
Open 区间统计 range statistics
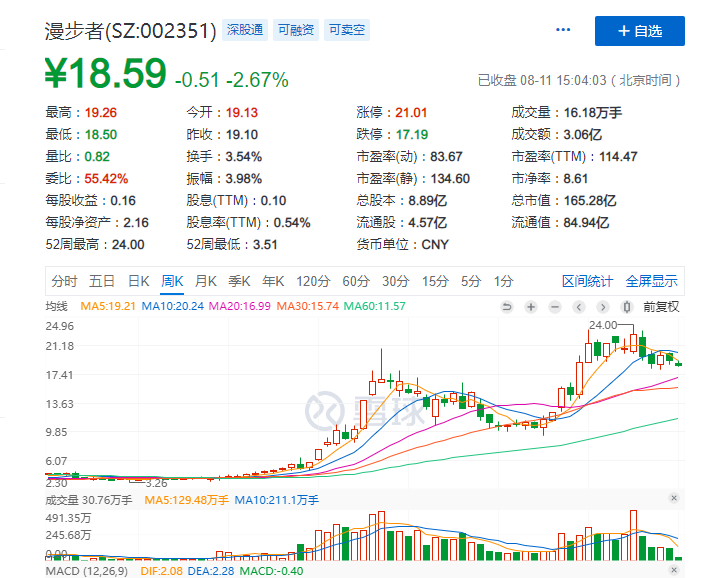click(x=587, y=281)
